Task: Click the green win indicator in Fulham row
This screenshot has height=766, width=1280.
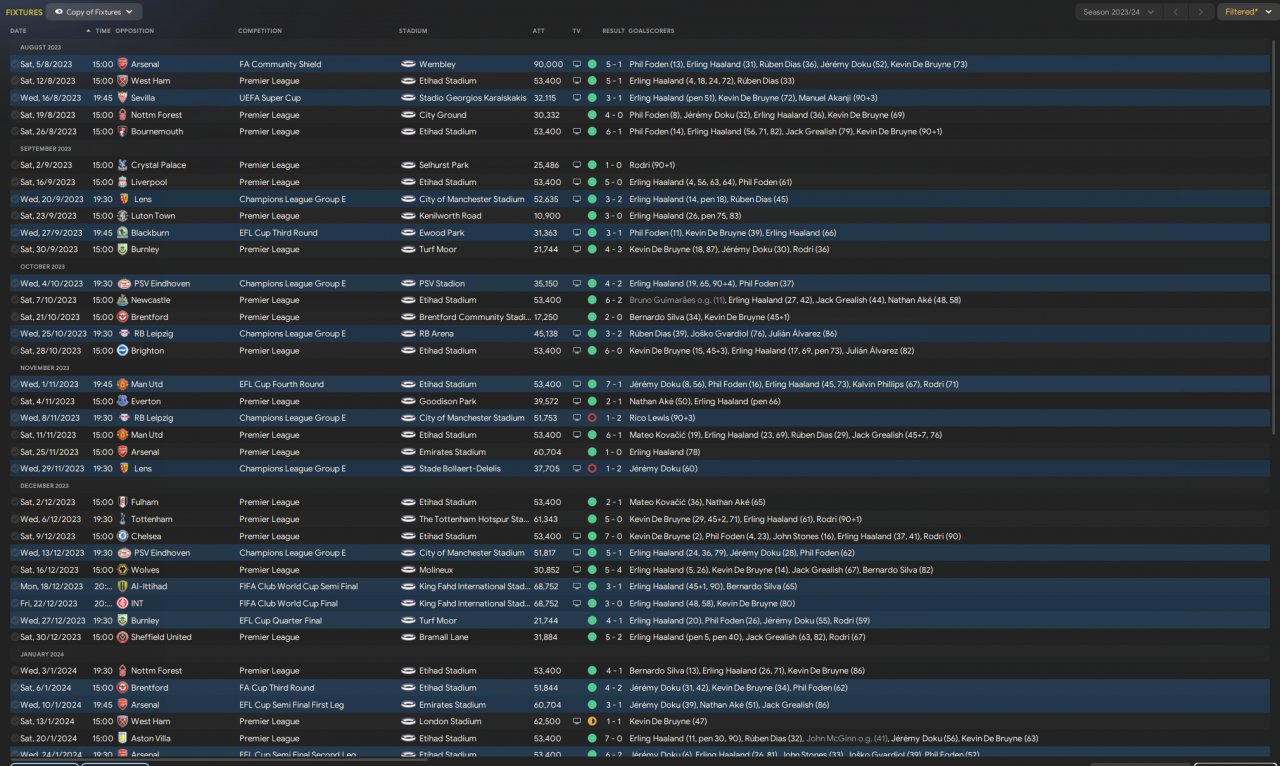Action: click(x=592, y=502)
